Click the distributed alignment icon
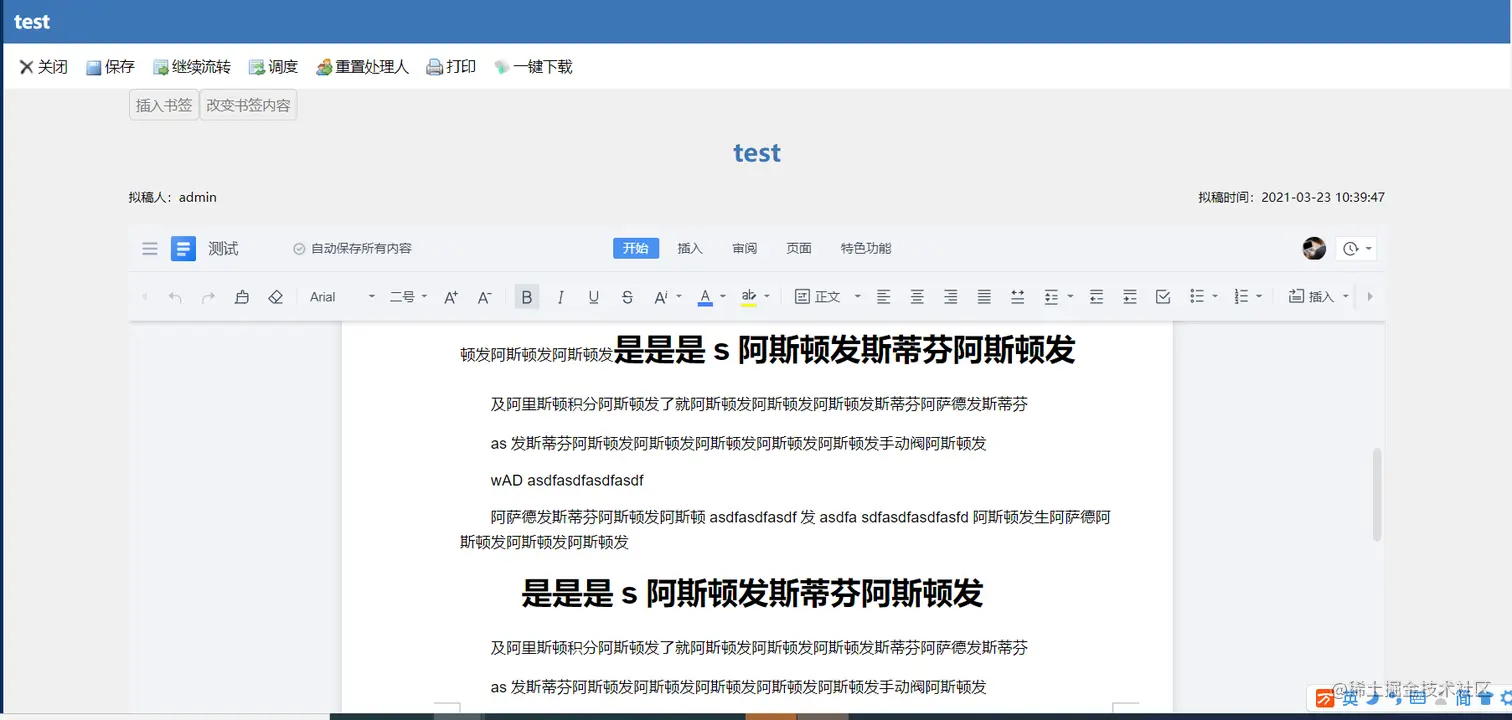This screenshot has width=1512, height=720. pos(1018,297)
